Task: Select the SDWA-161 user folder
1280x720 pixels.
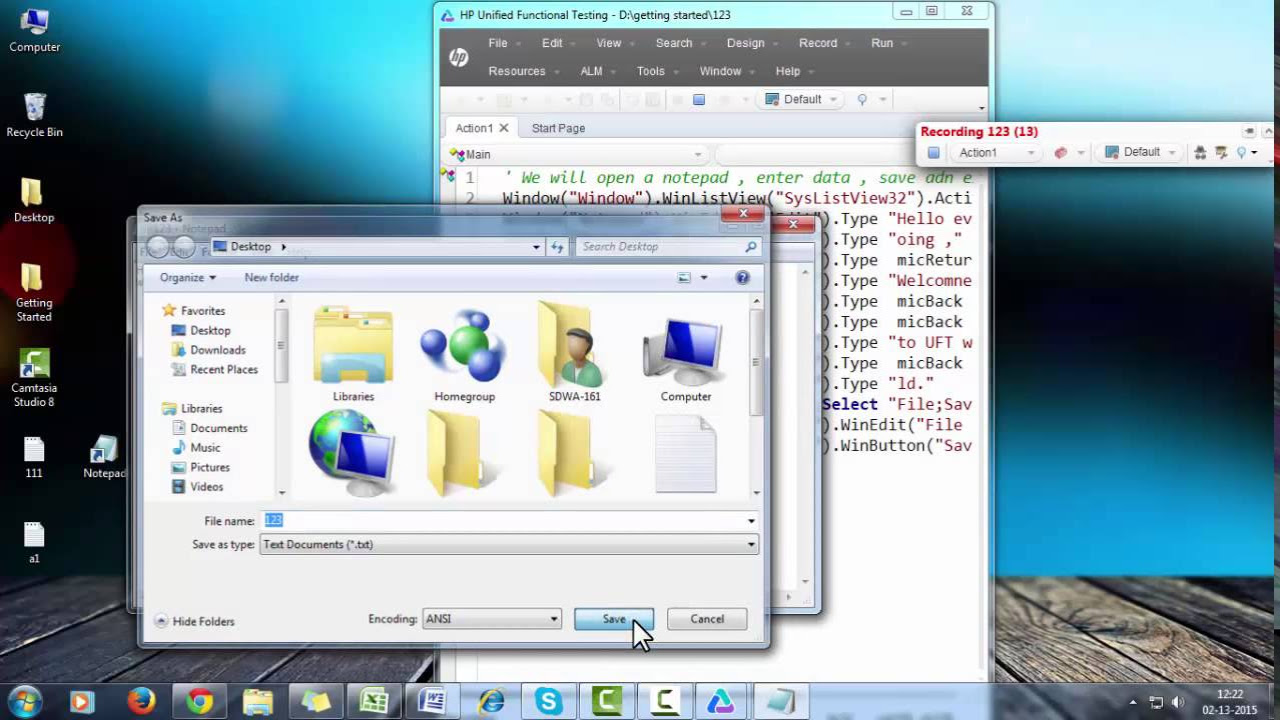Action: [x=574, y=352]
